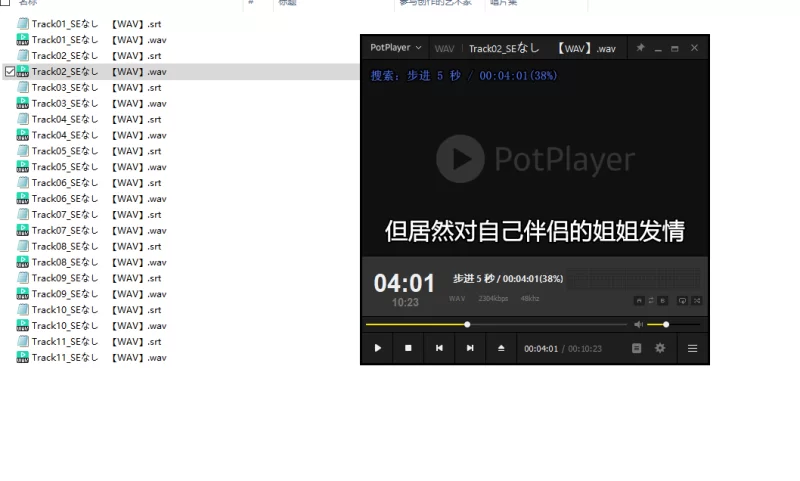Click the playback seek bar
Image resolution: width=800 pixels, height=481 pixels.
[496, 324]
